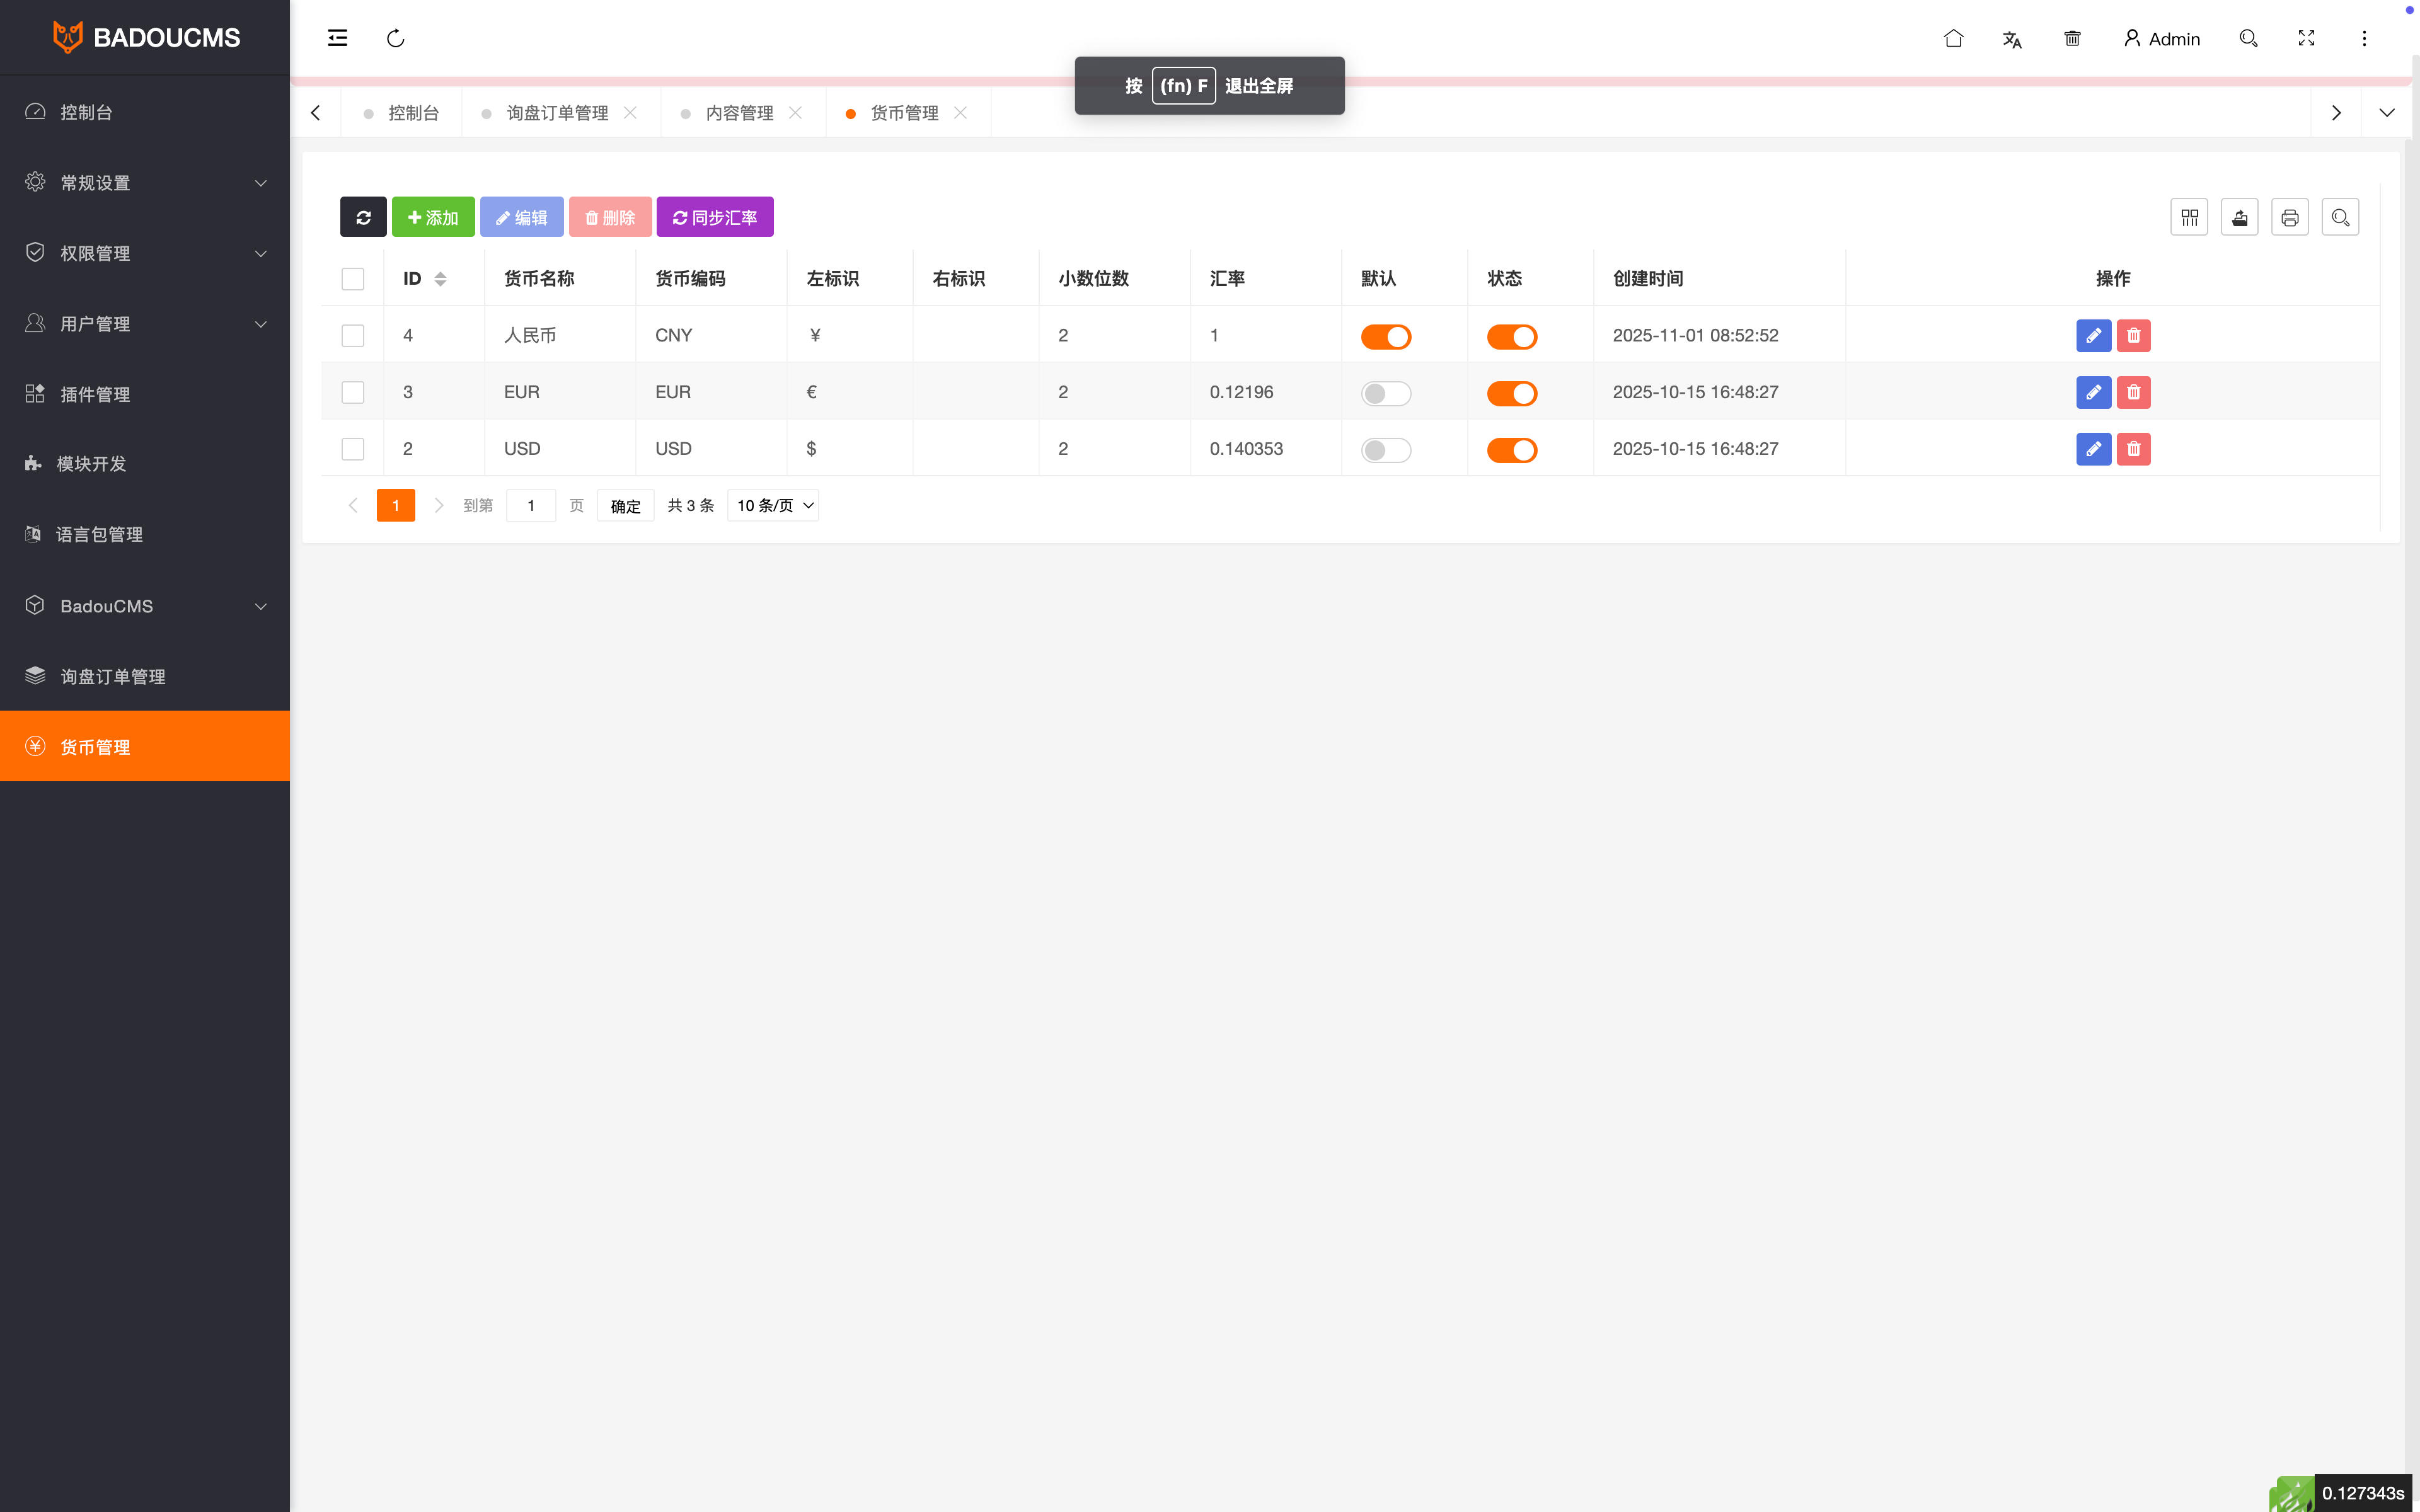Click the home icon in top bar

click(1953, 38)
